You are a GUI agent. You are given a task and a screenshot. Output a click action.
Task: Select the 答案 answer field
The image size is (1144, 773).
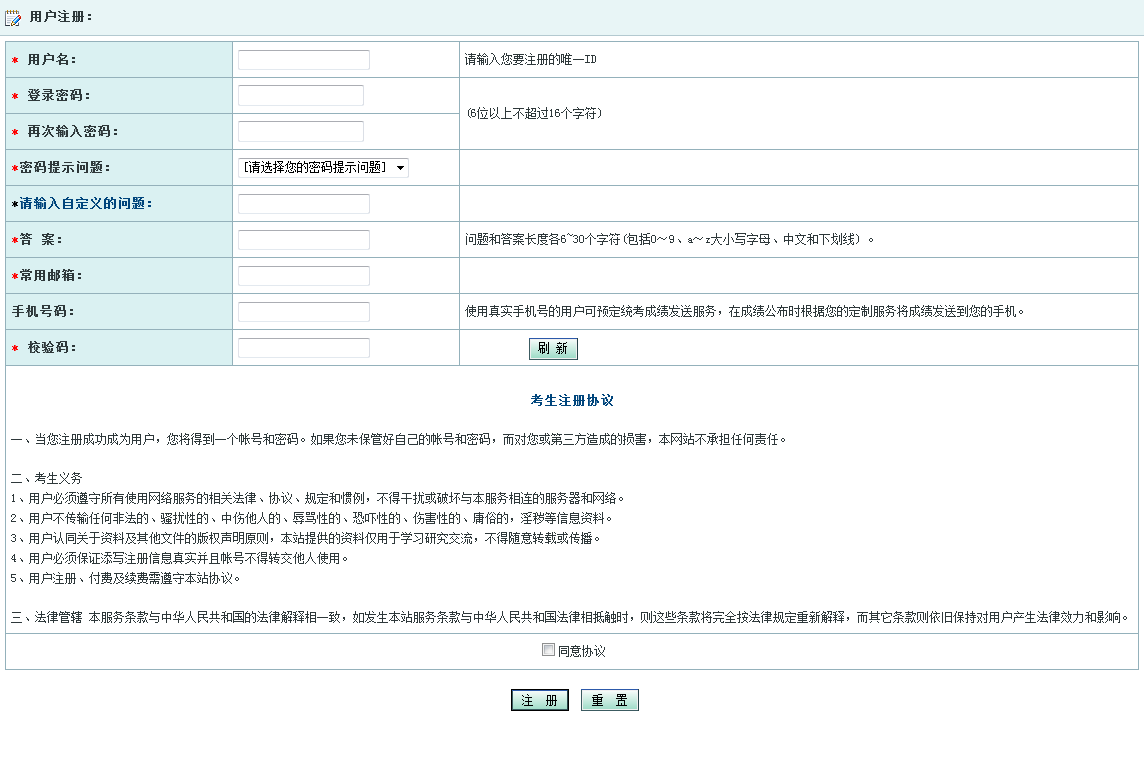click(304, 239)
